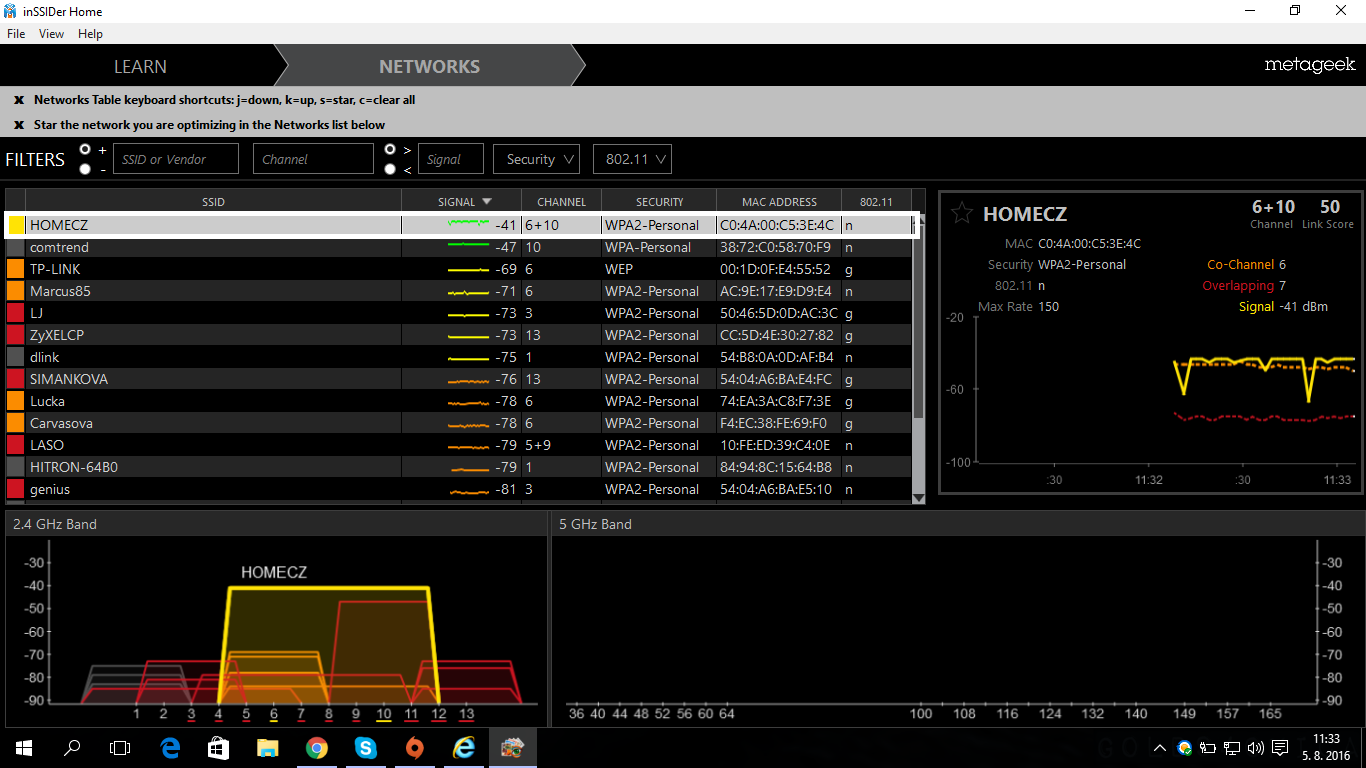Open the Help menu

point(90,34)
